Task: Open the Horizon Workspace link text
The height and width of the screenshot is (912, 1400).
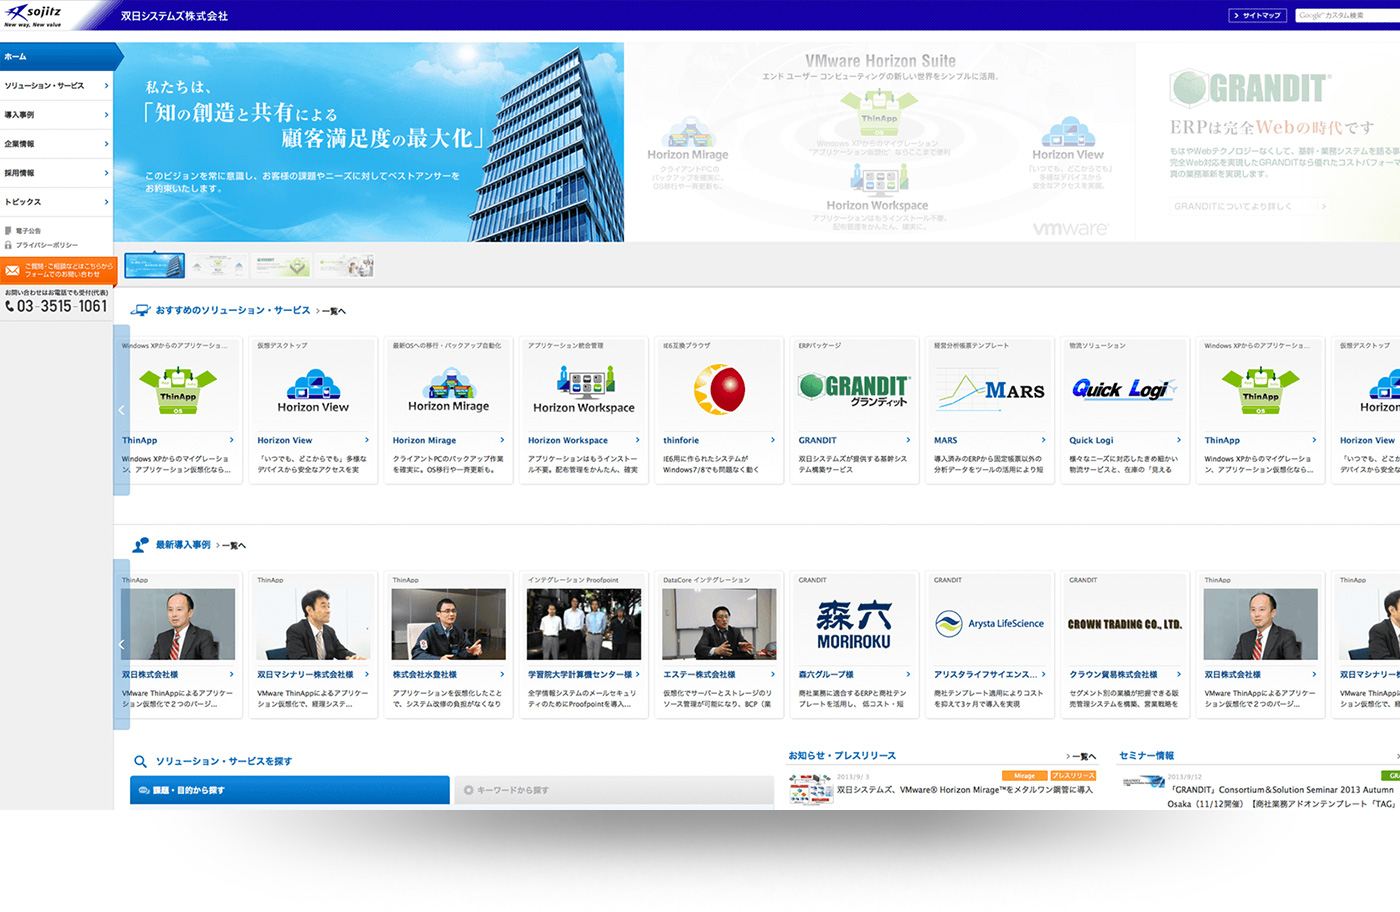Action: point(567,441)
